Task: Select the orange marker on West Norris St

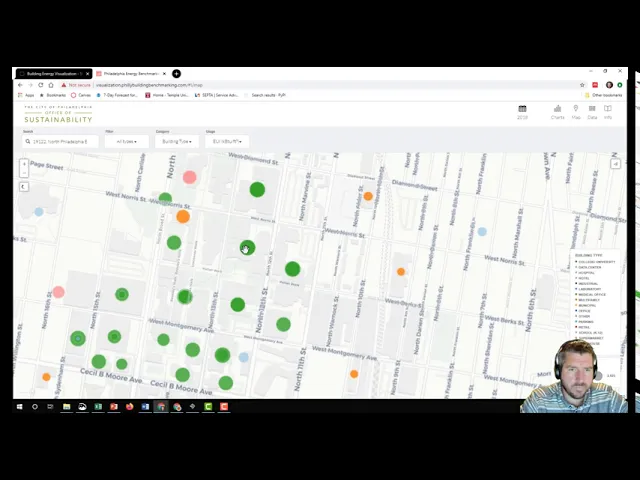Action: coord(183,216)
